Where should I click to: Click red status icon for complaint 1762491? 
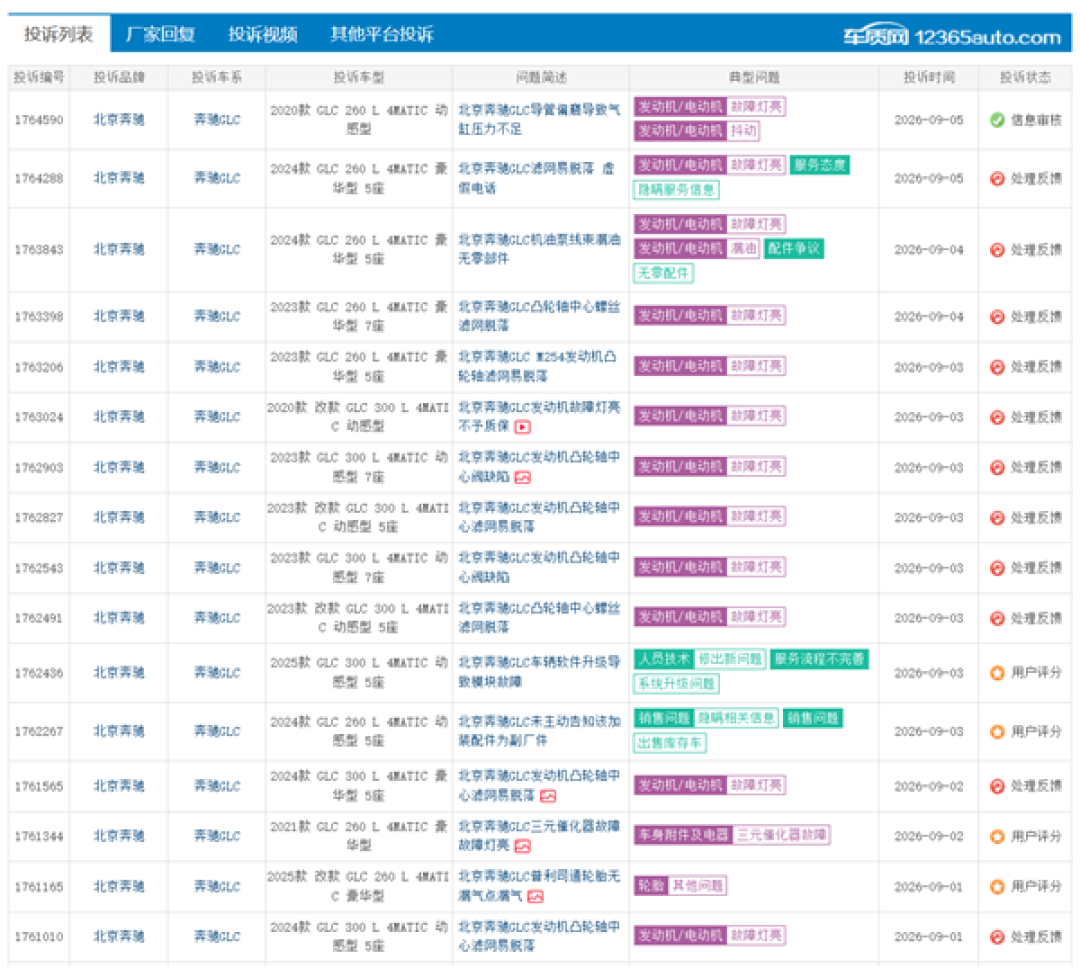coord(997,618)
